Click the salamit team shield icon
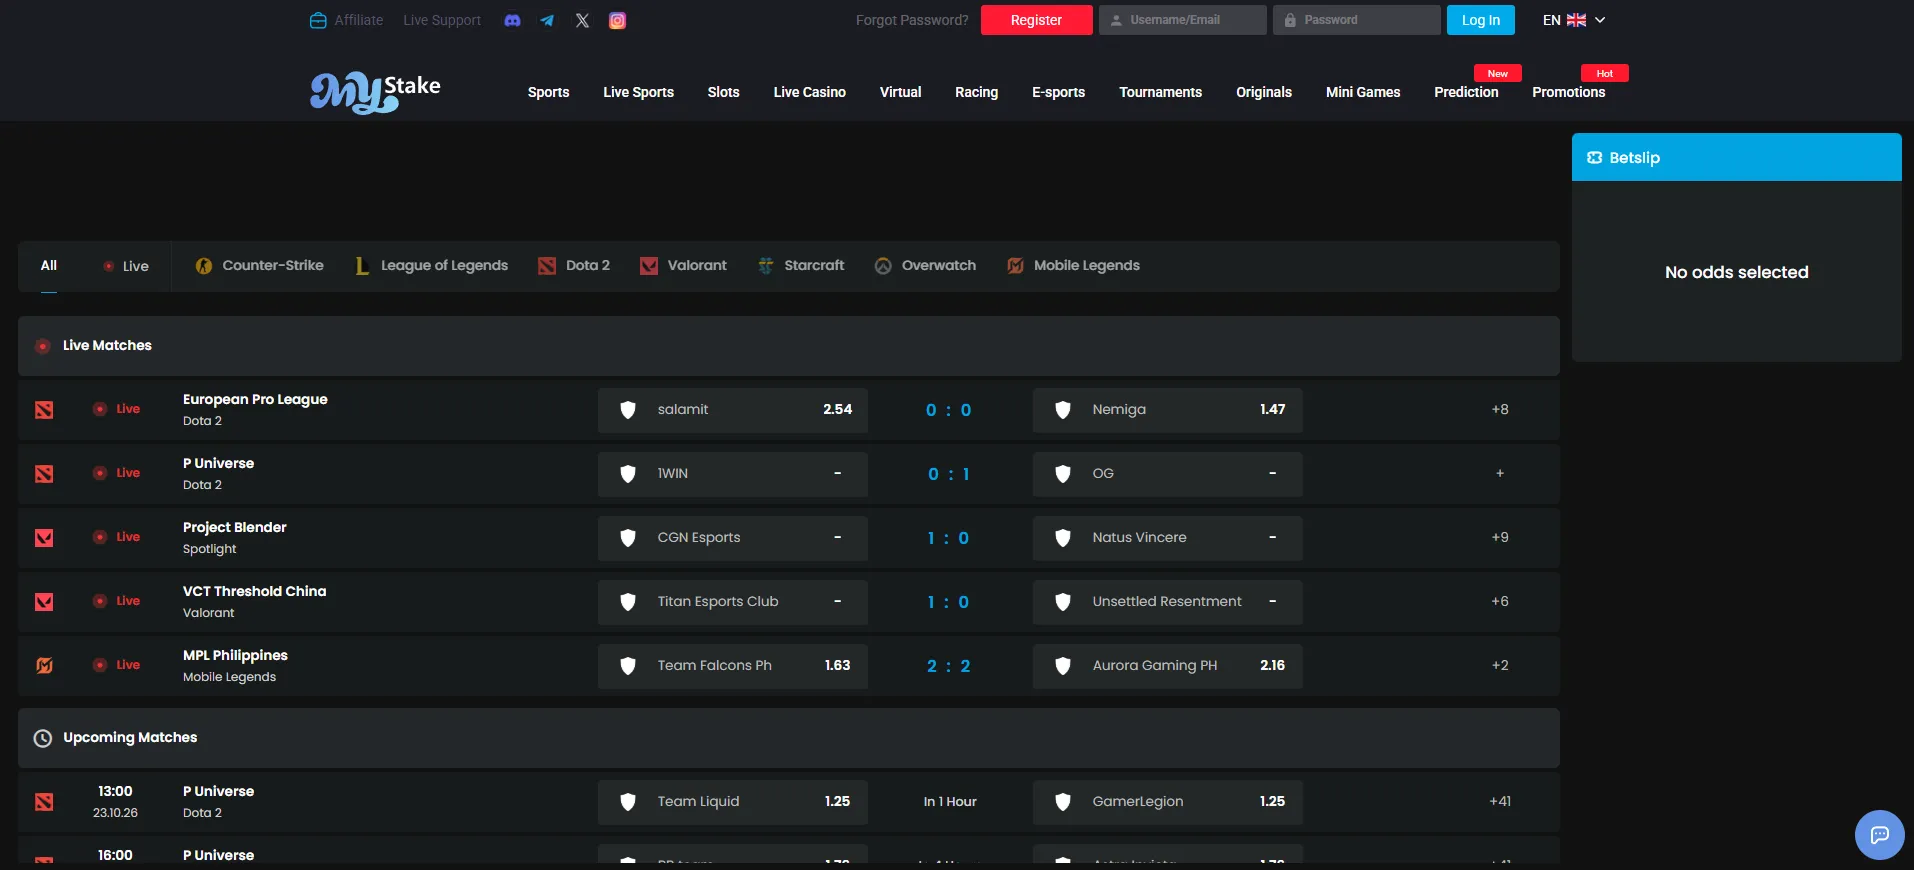 pos(628,410)
